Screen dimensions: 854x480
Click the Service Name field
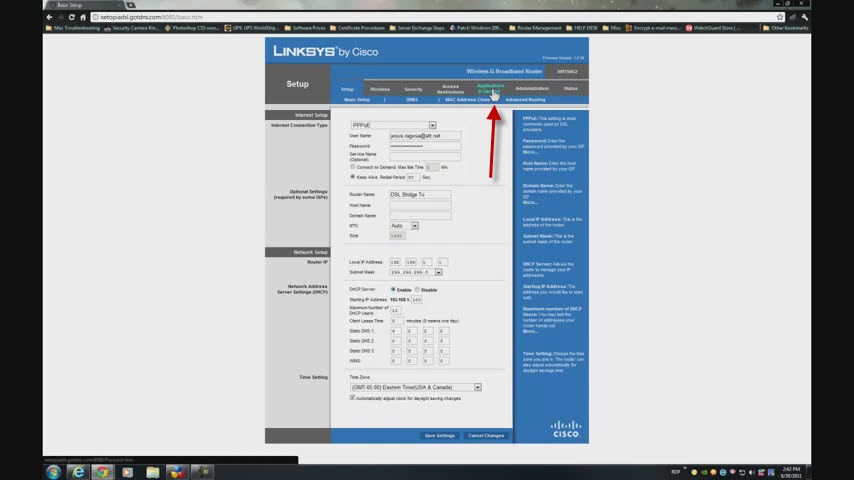coord(425,156)
